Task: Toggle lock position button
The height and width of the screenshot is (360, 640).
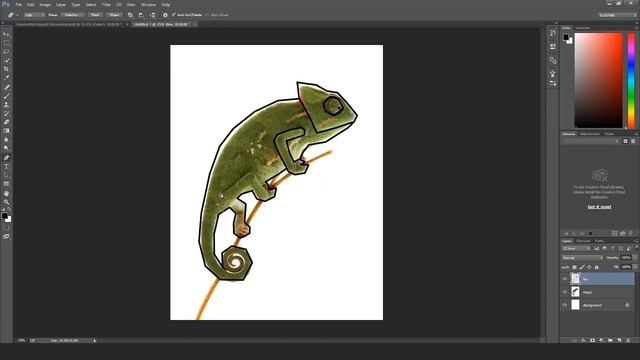Action: (589, 267)
